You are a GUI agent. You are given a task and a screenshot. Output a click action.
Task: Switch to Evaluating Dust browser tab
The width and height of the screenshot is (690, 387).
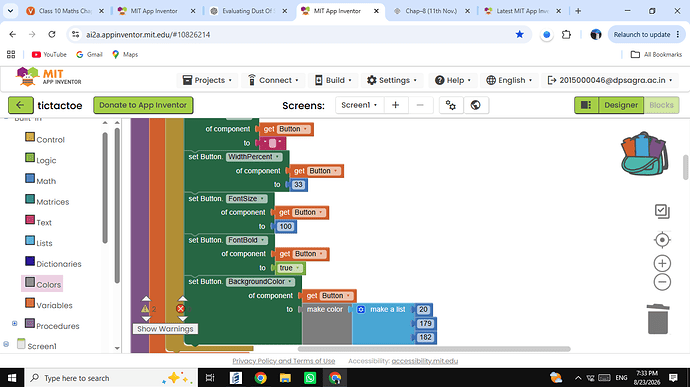pos(249,11)
